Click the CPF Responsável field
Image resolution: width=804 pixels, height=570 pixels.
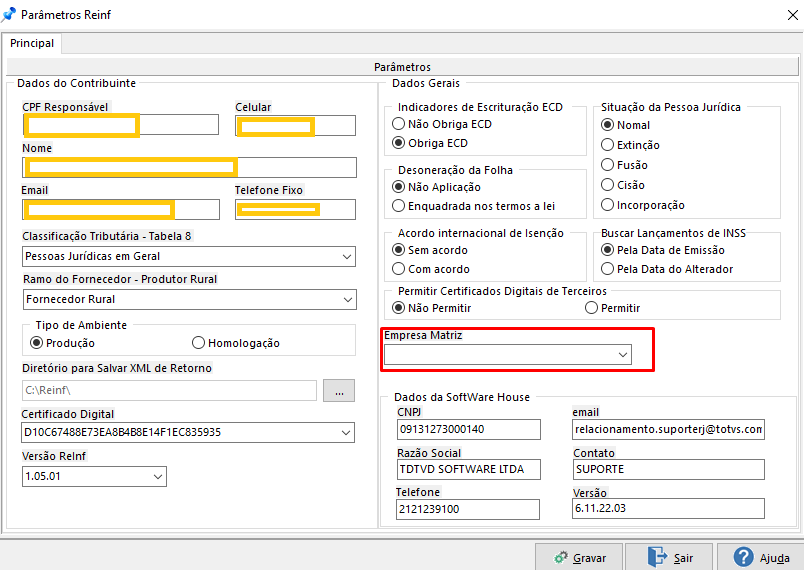tap(121, 125)
